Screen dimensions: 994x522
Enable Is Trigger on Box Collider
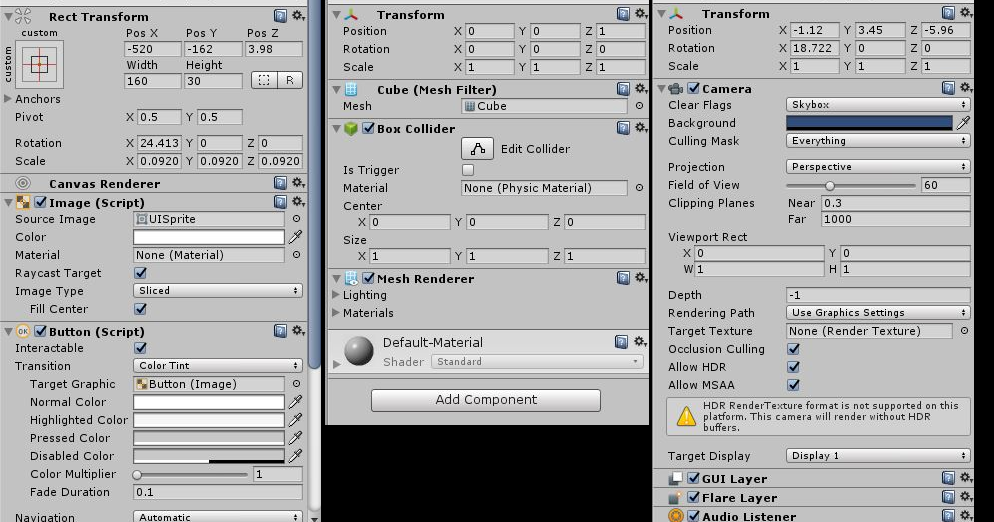click(468, 170)
